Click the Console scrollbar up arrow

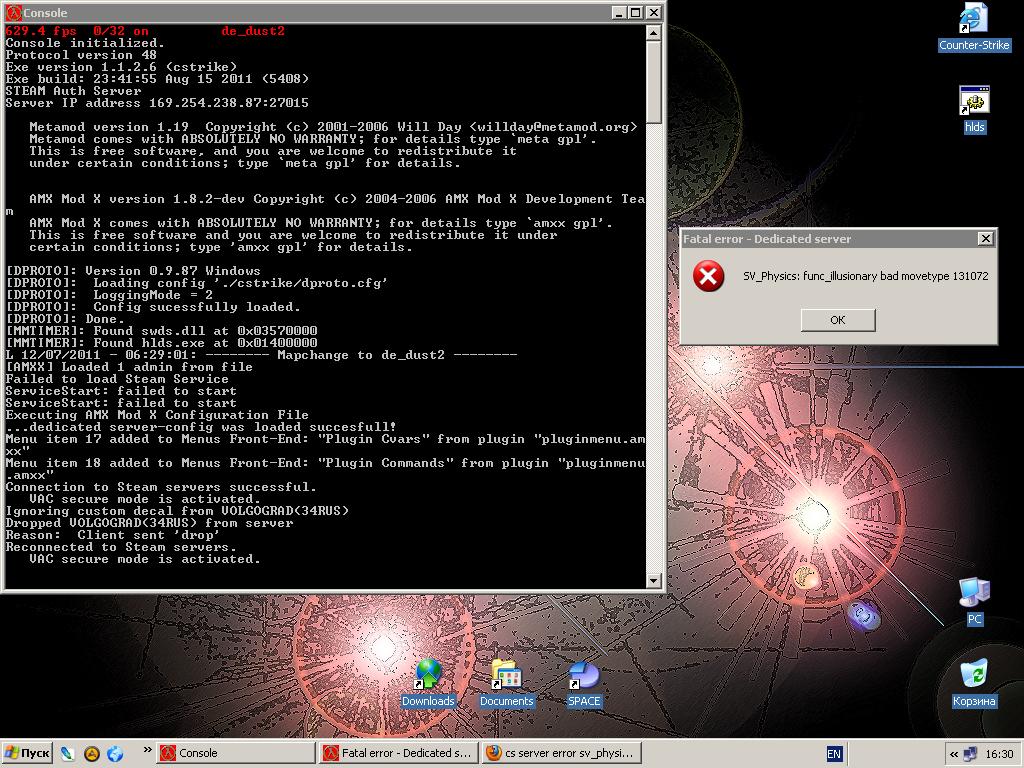654,32
